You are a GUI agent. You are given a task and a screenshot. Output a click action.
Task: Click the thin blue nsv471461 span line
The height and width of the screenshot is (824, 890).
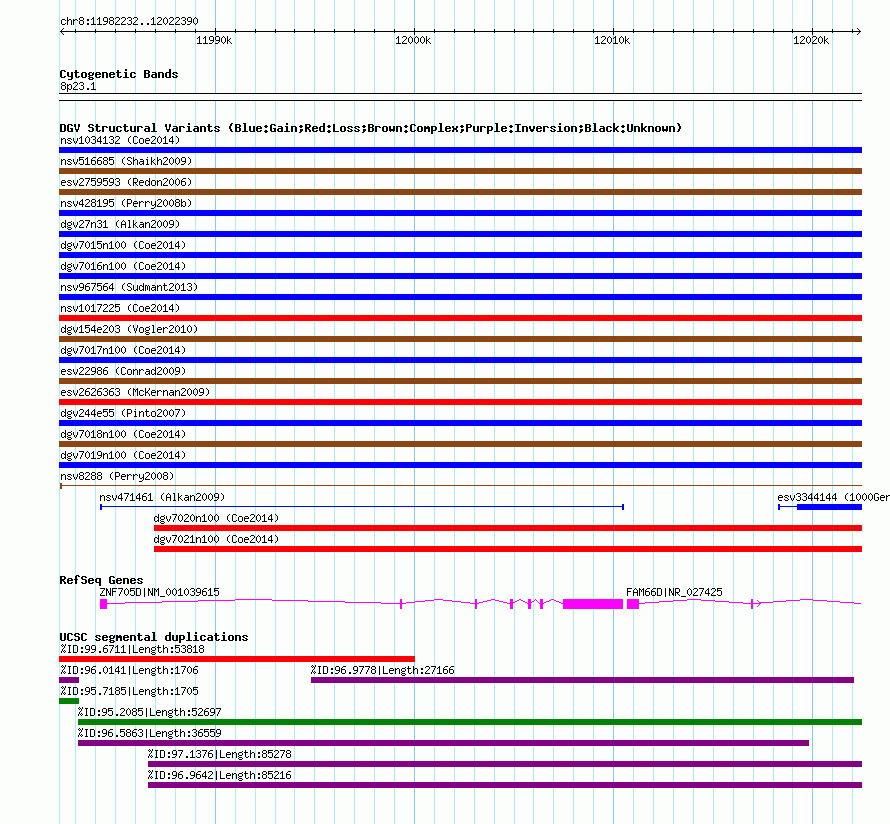[362, 507]
